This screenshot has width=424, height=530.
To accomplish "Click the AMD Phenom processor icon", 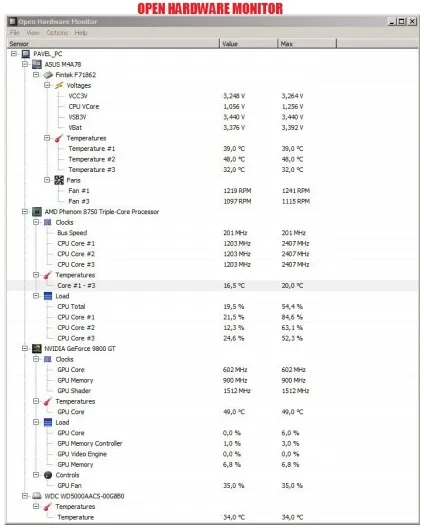I will point(37,212).
